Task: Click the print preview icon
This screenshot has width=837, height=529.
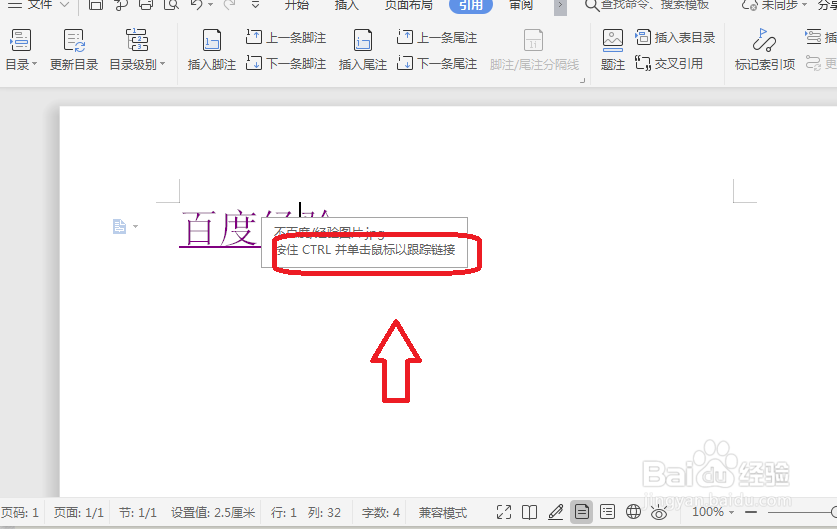Action: [x=171, y=5]
